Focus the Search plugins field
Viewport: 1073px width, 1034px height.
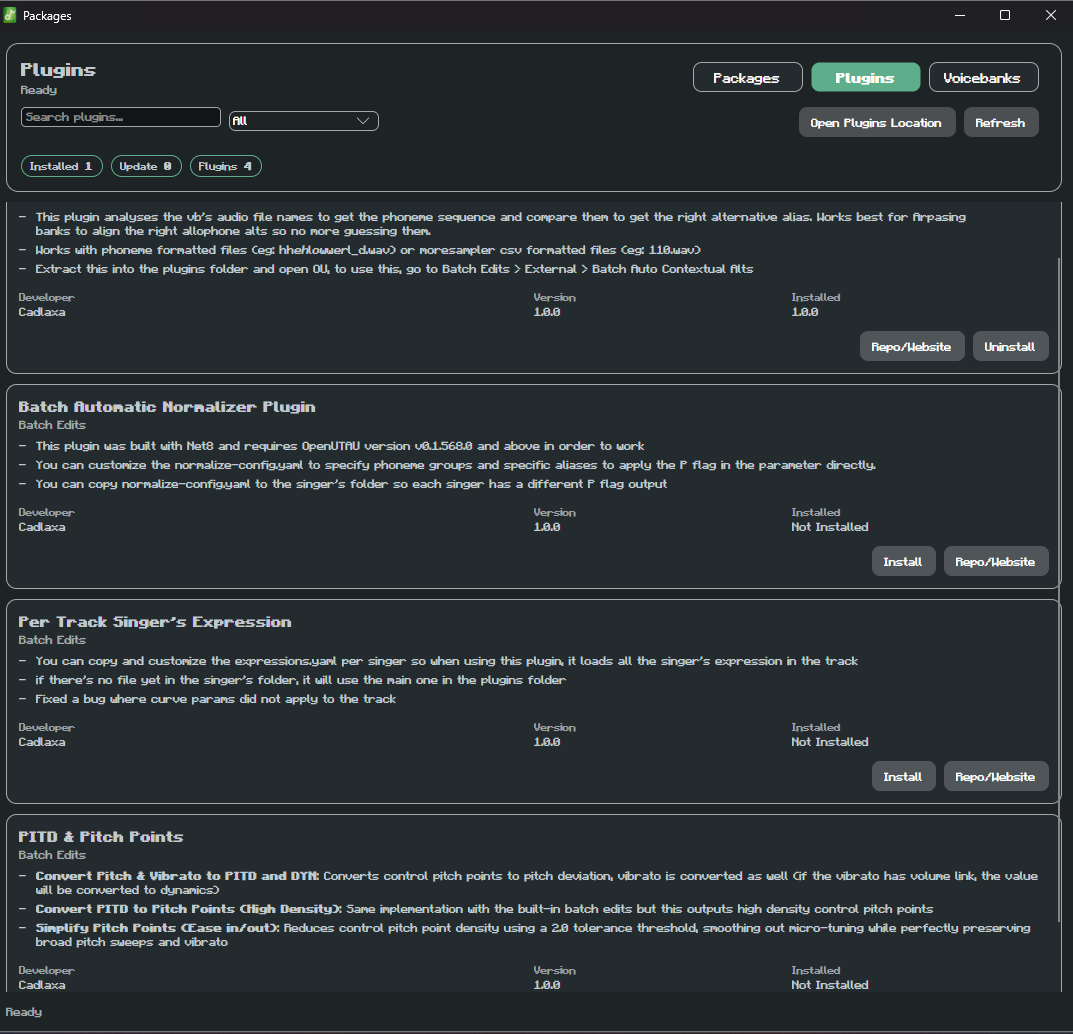coord(120,117)
